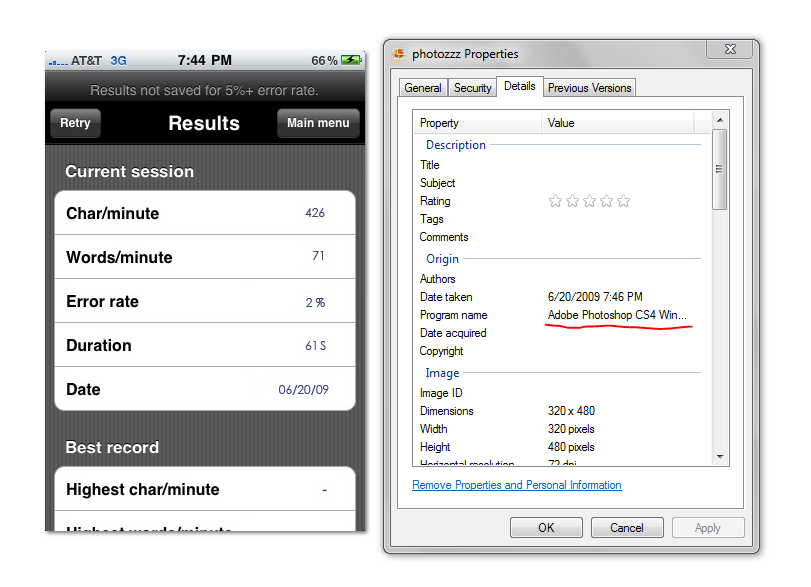Select the Char/minute row
This screenshot has width=811, height=587.
[205, 213]
